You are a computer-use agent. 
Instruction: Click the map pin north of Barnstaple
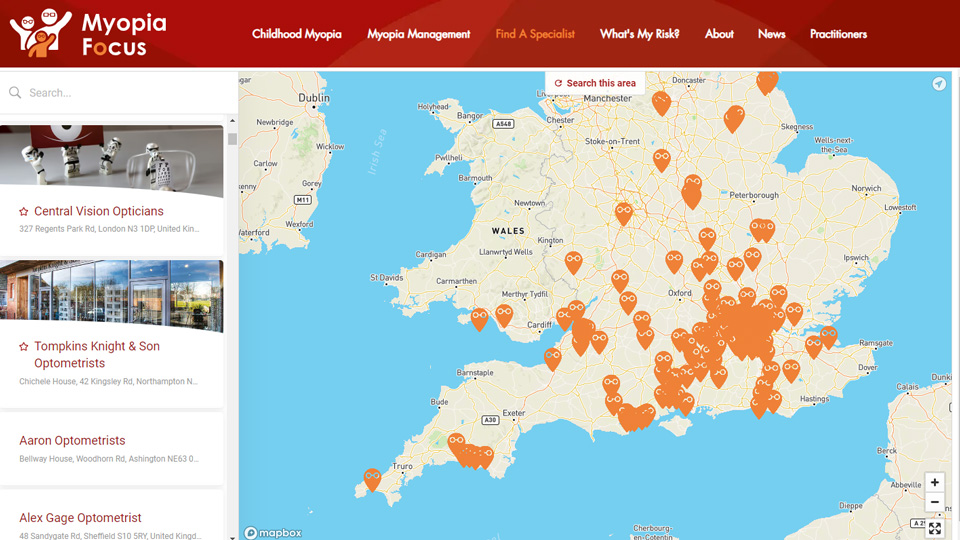[x=552, y=359]
